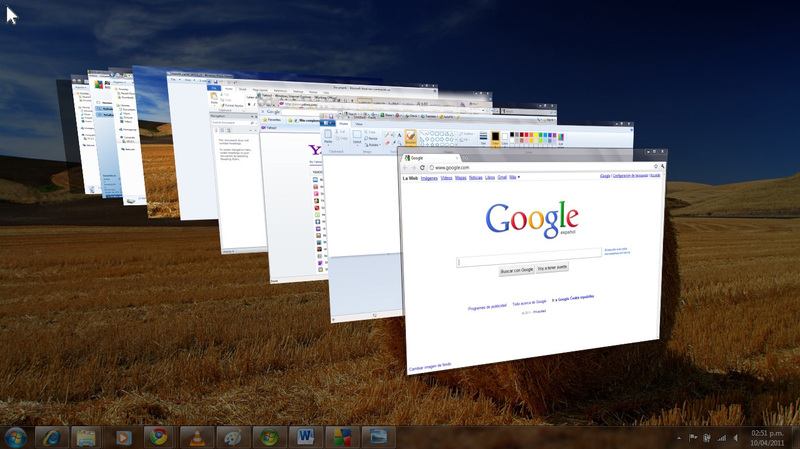This screenshot has height=449, width=800.
Task: Click Chrome's reload button
Action: tap(422, 167)
